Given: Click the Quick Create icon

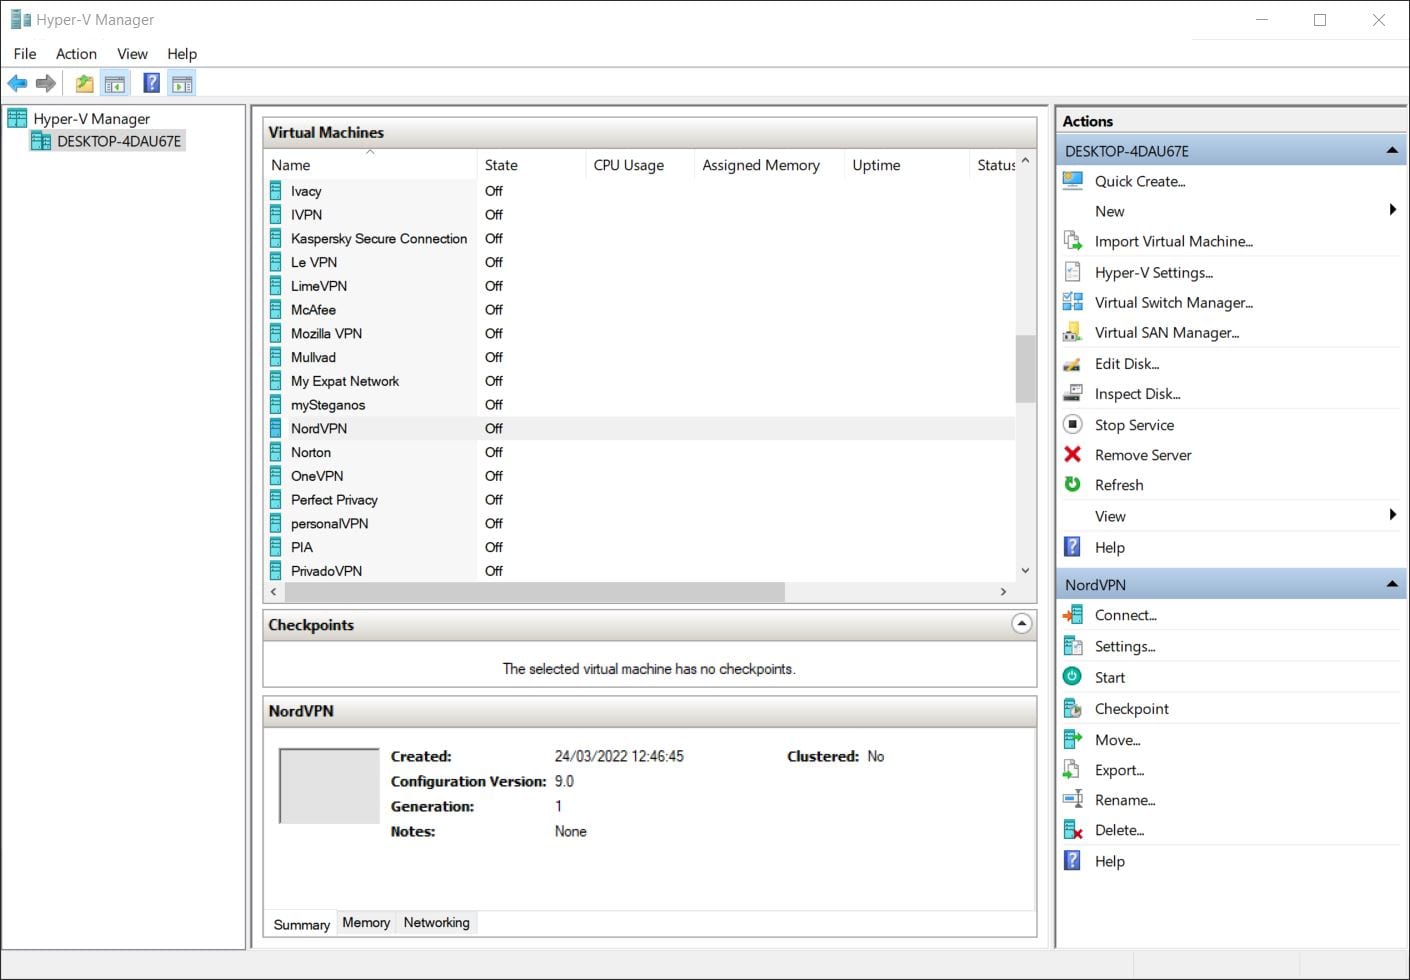Looking at the screenshot, I should pos(1073,181).
